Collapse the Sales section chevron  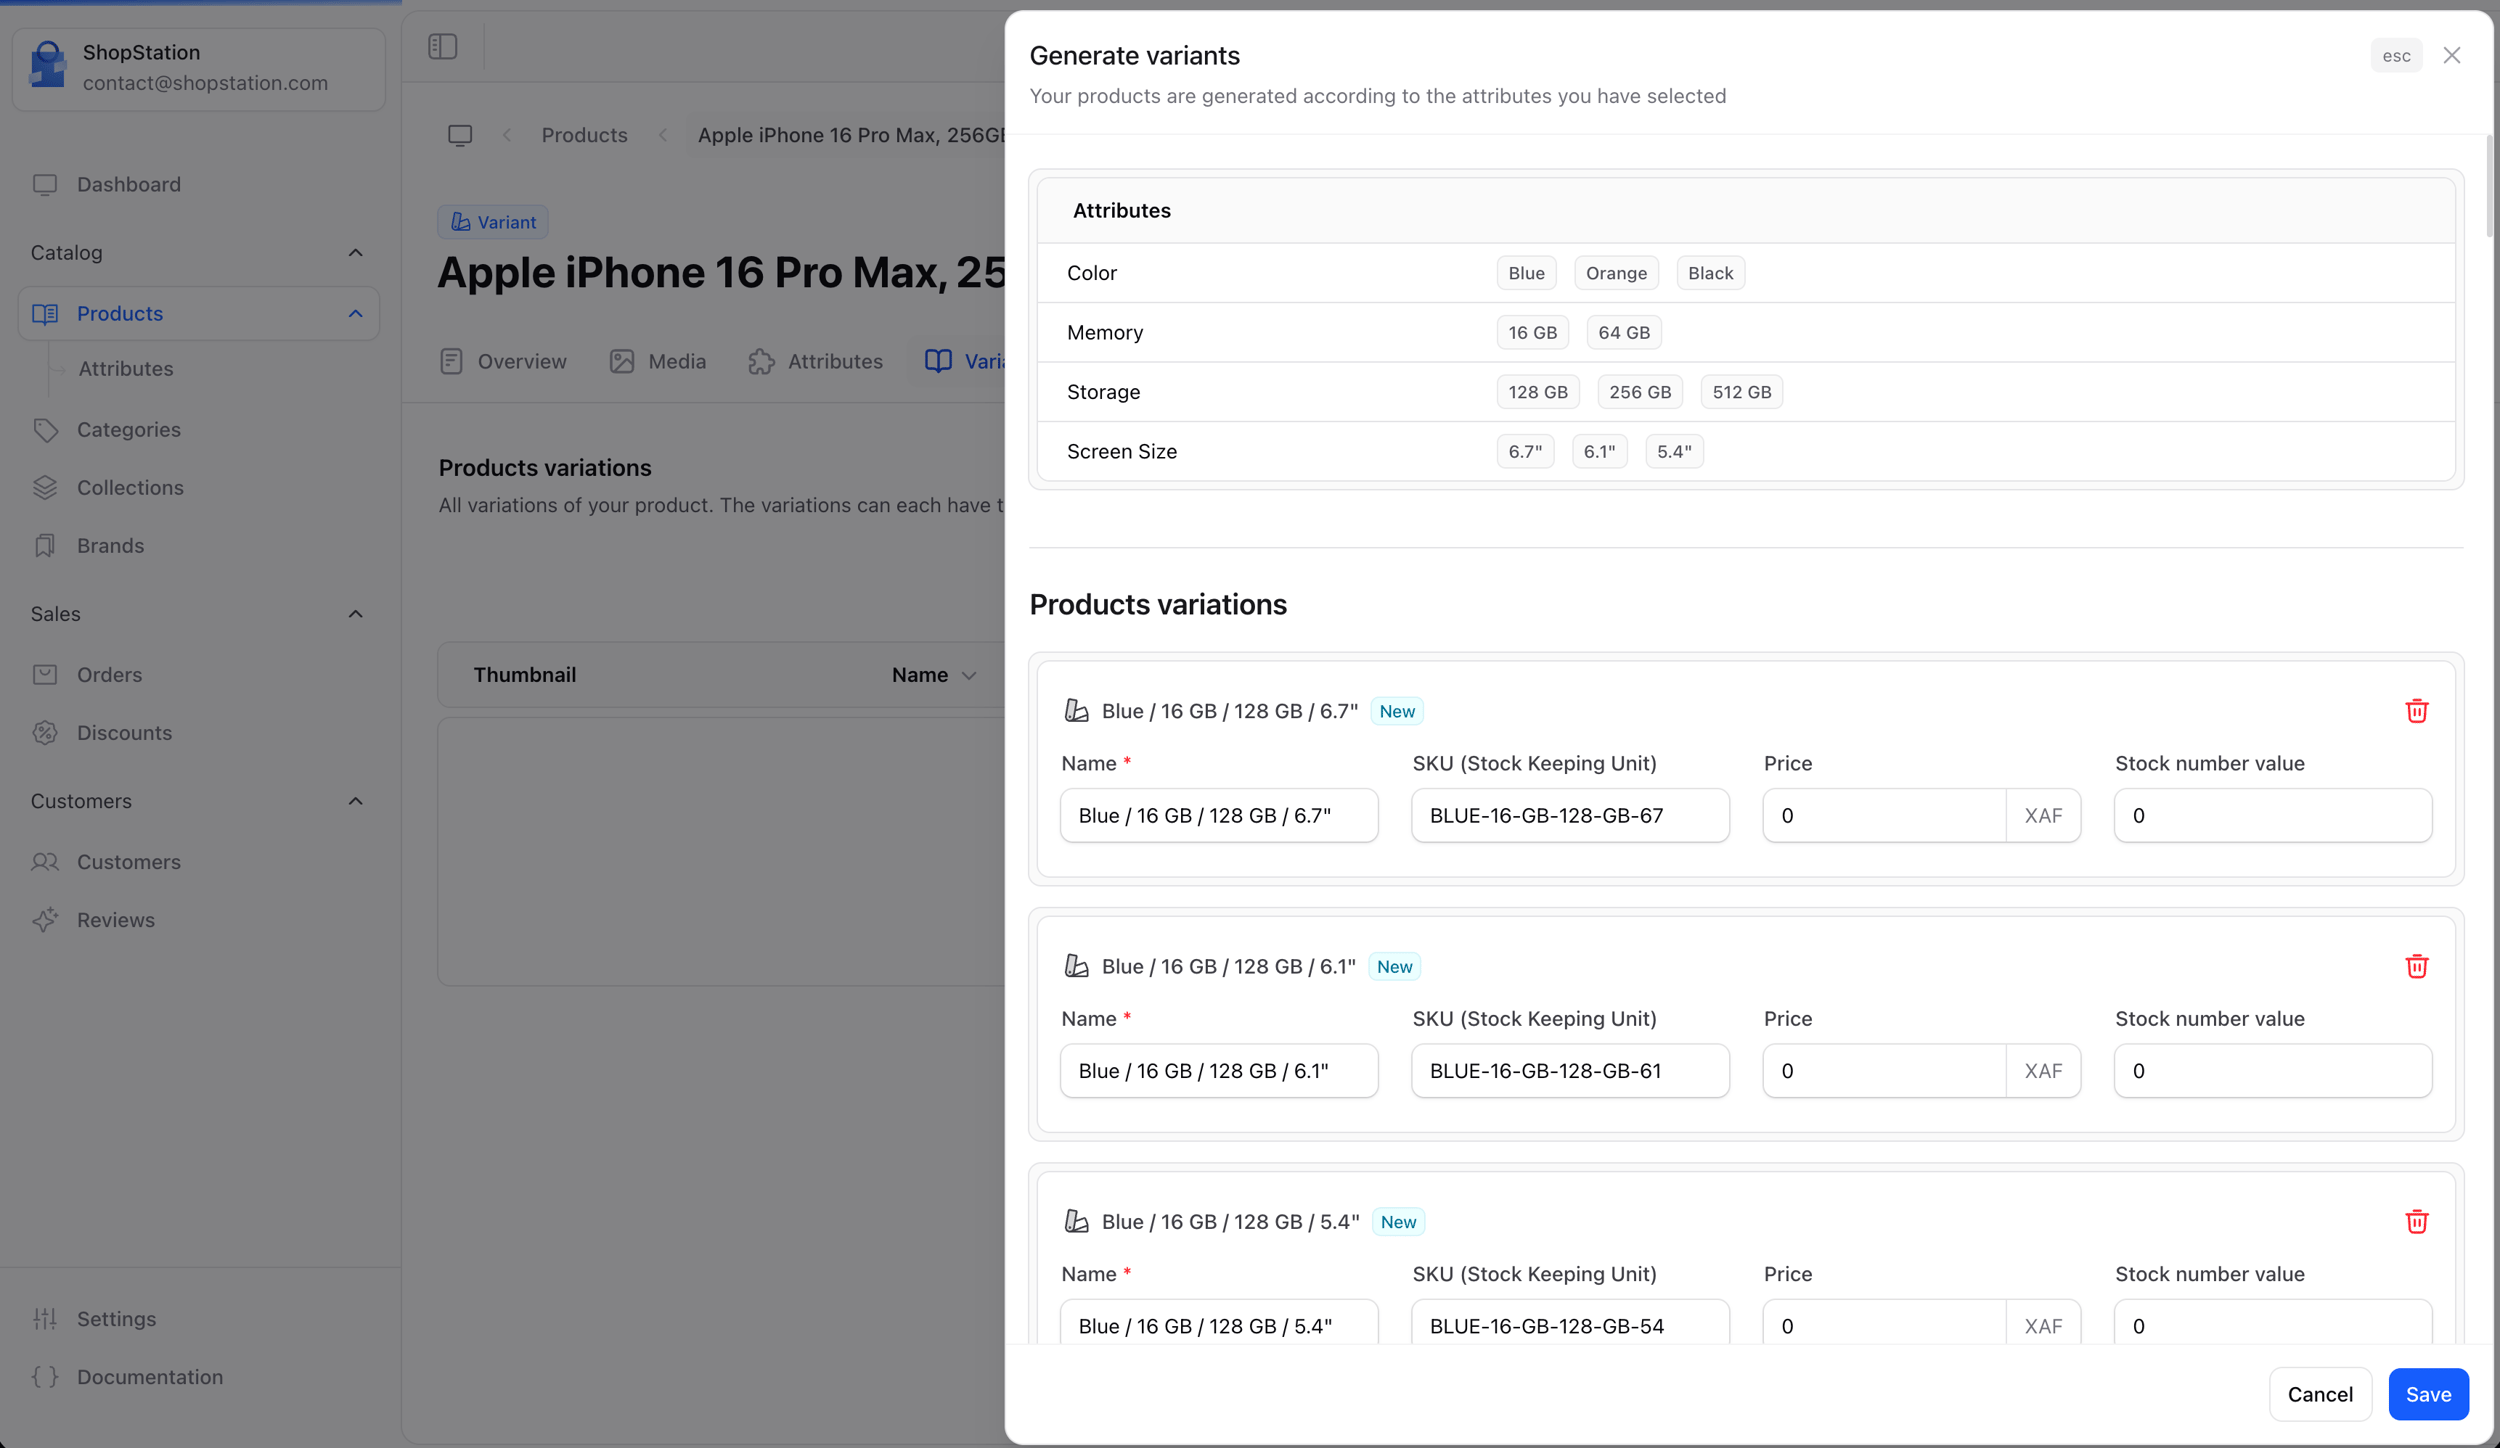point(355,613)
